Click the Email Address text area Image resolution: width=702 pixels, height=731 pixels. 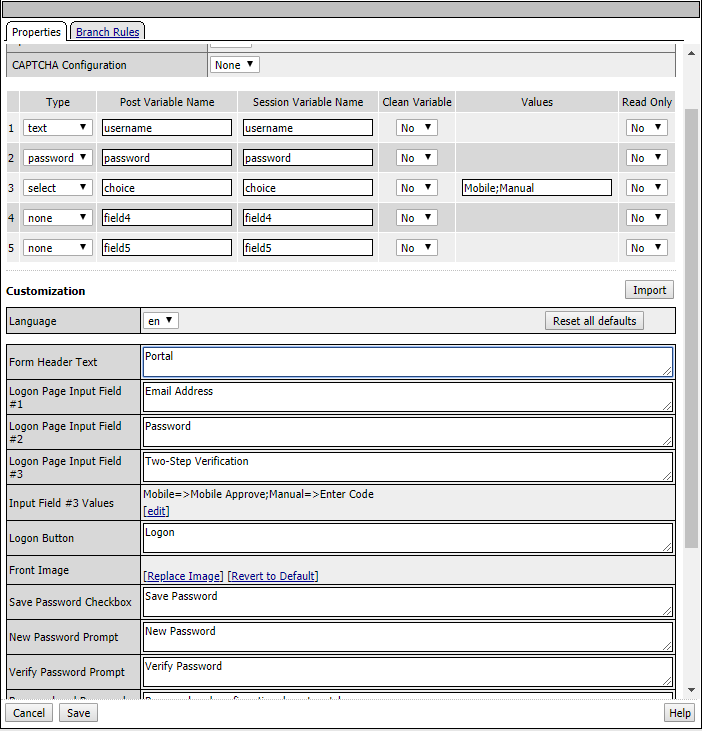(408, 397)
